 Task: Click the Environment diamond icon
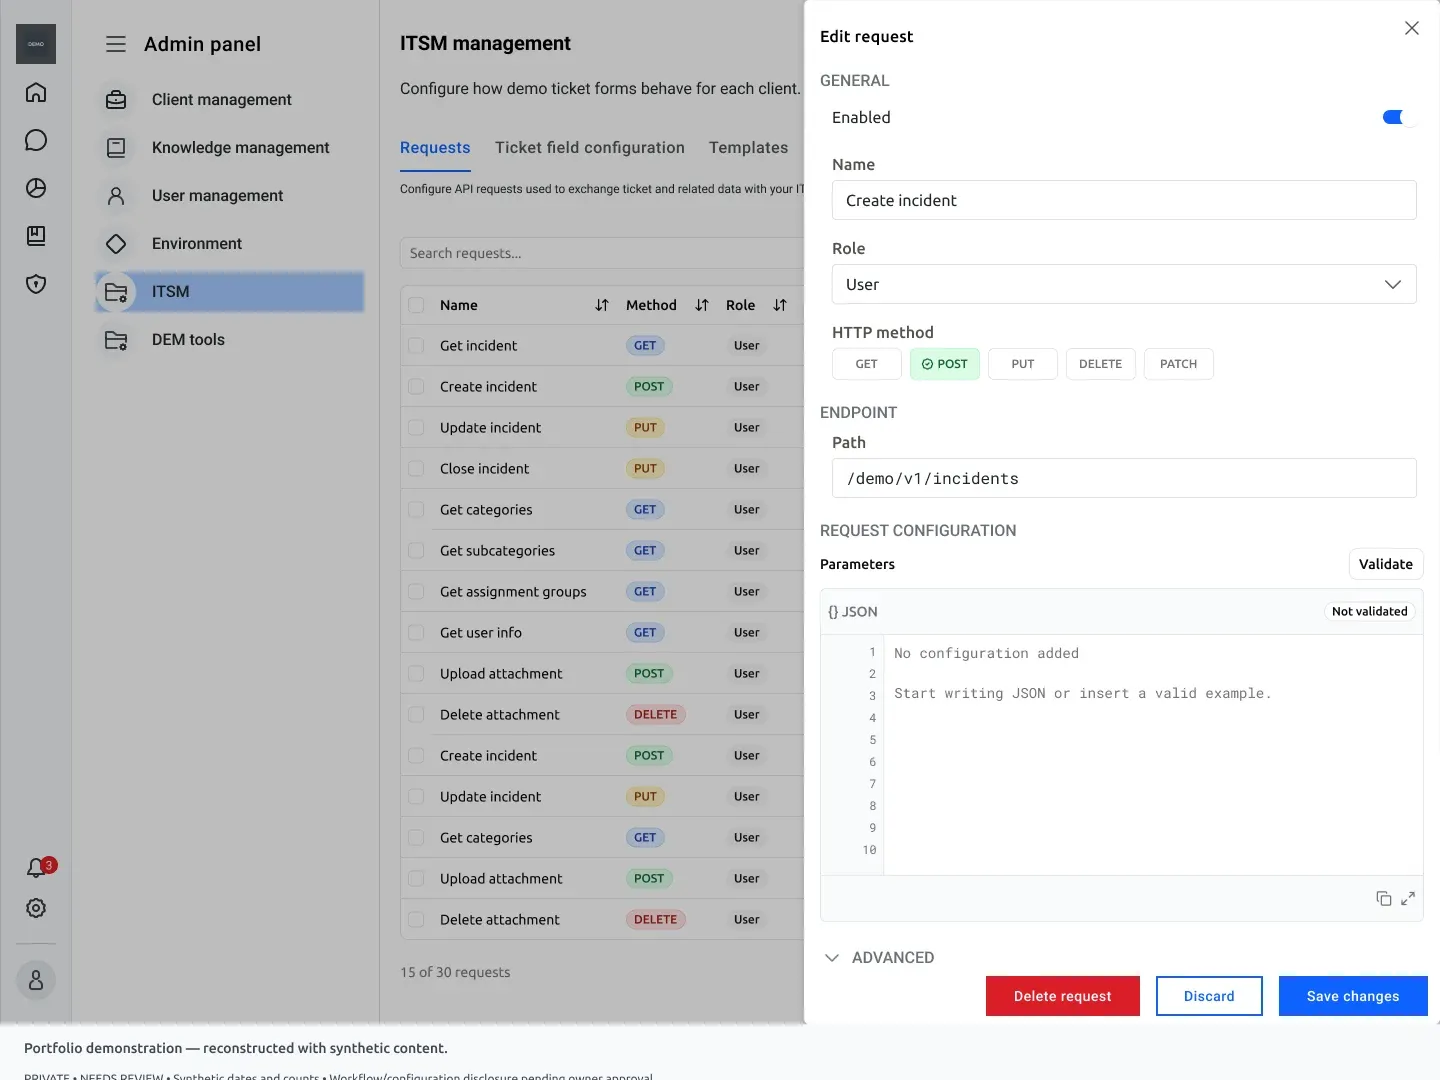(116, 244)
